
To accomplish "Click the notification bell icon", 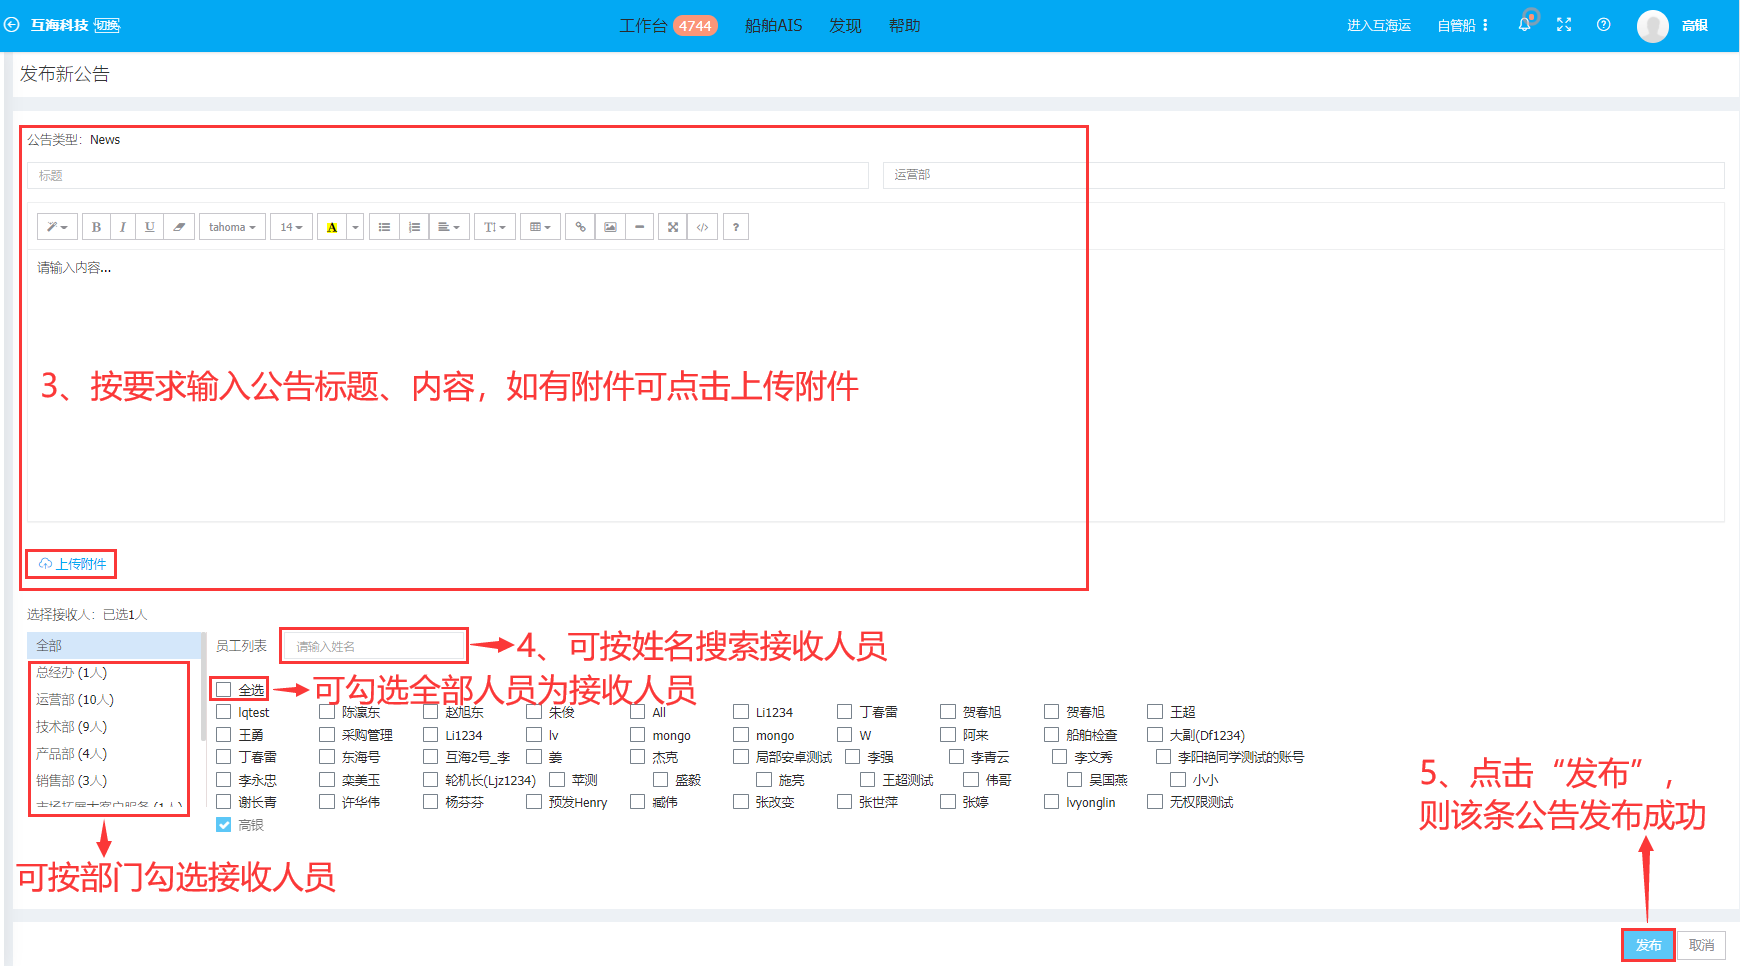I will (x=1524, y=25).
